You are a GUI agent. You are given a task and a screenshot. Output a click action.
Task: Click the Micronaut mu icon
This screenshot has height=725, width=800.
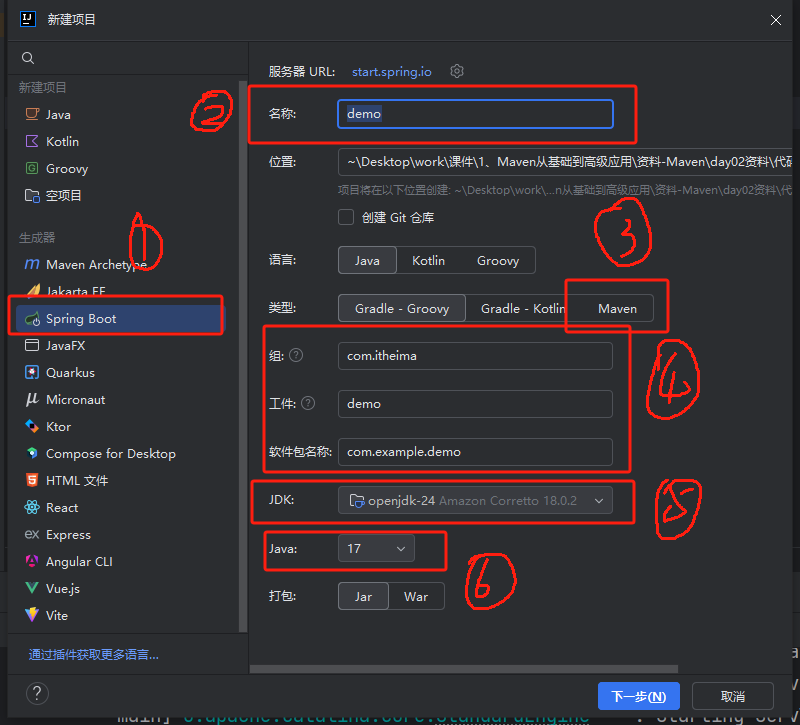tap(32, 399)
